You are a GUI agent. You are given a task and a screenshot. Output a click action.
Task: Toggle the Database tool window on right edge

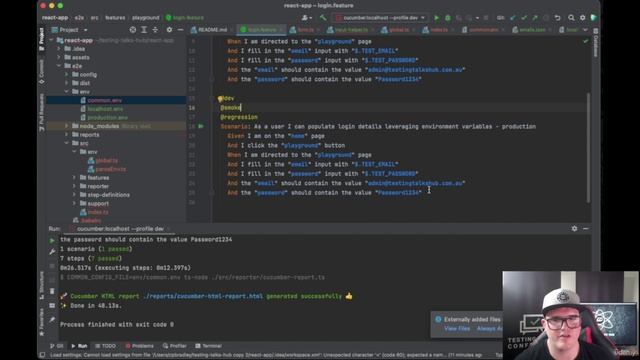point(596,43)
